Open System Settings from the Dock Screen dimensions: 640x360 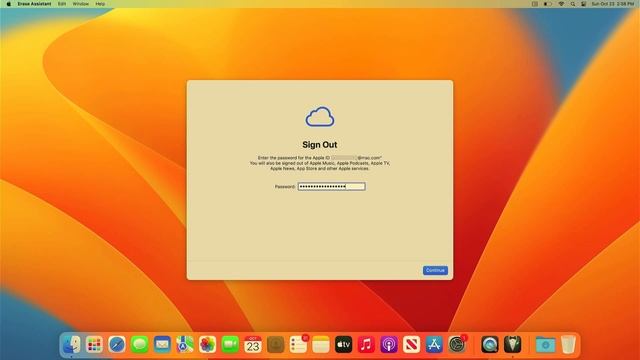click(457, 344)
